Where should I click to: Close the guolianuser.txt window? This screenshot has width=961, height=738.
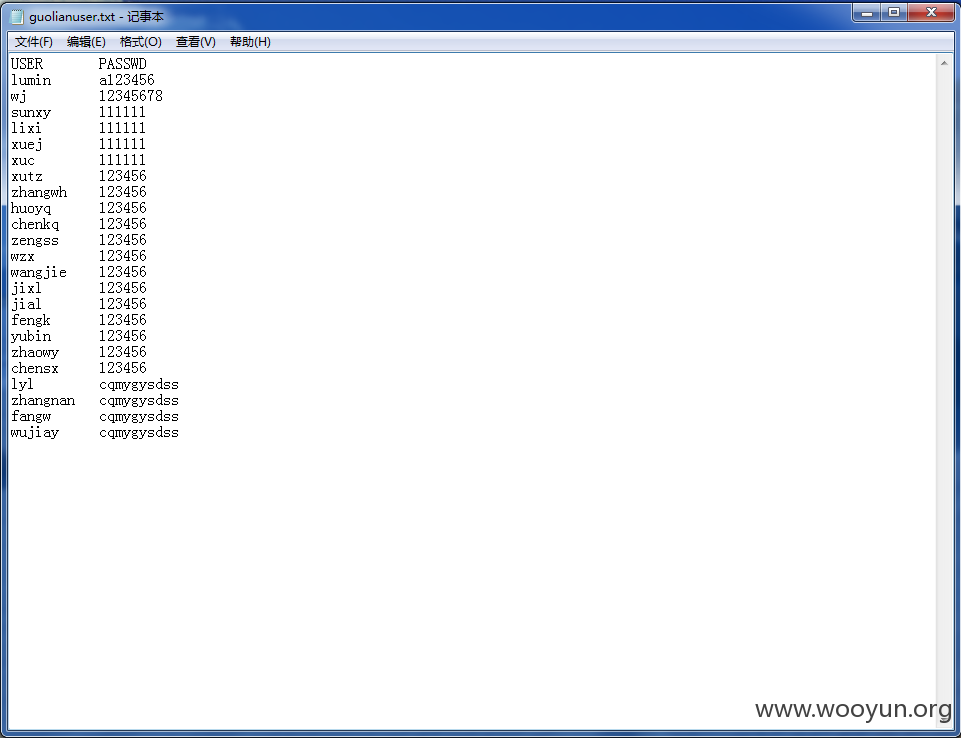point(931,12)
